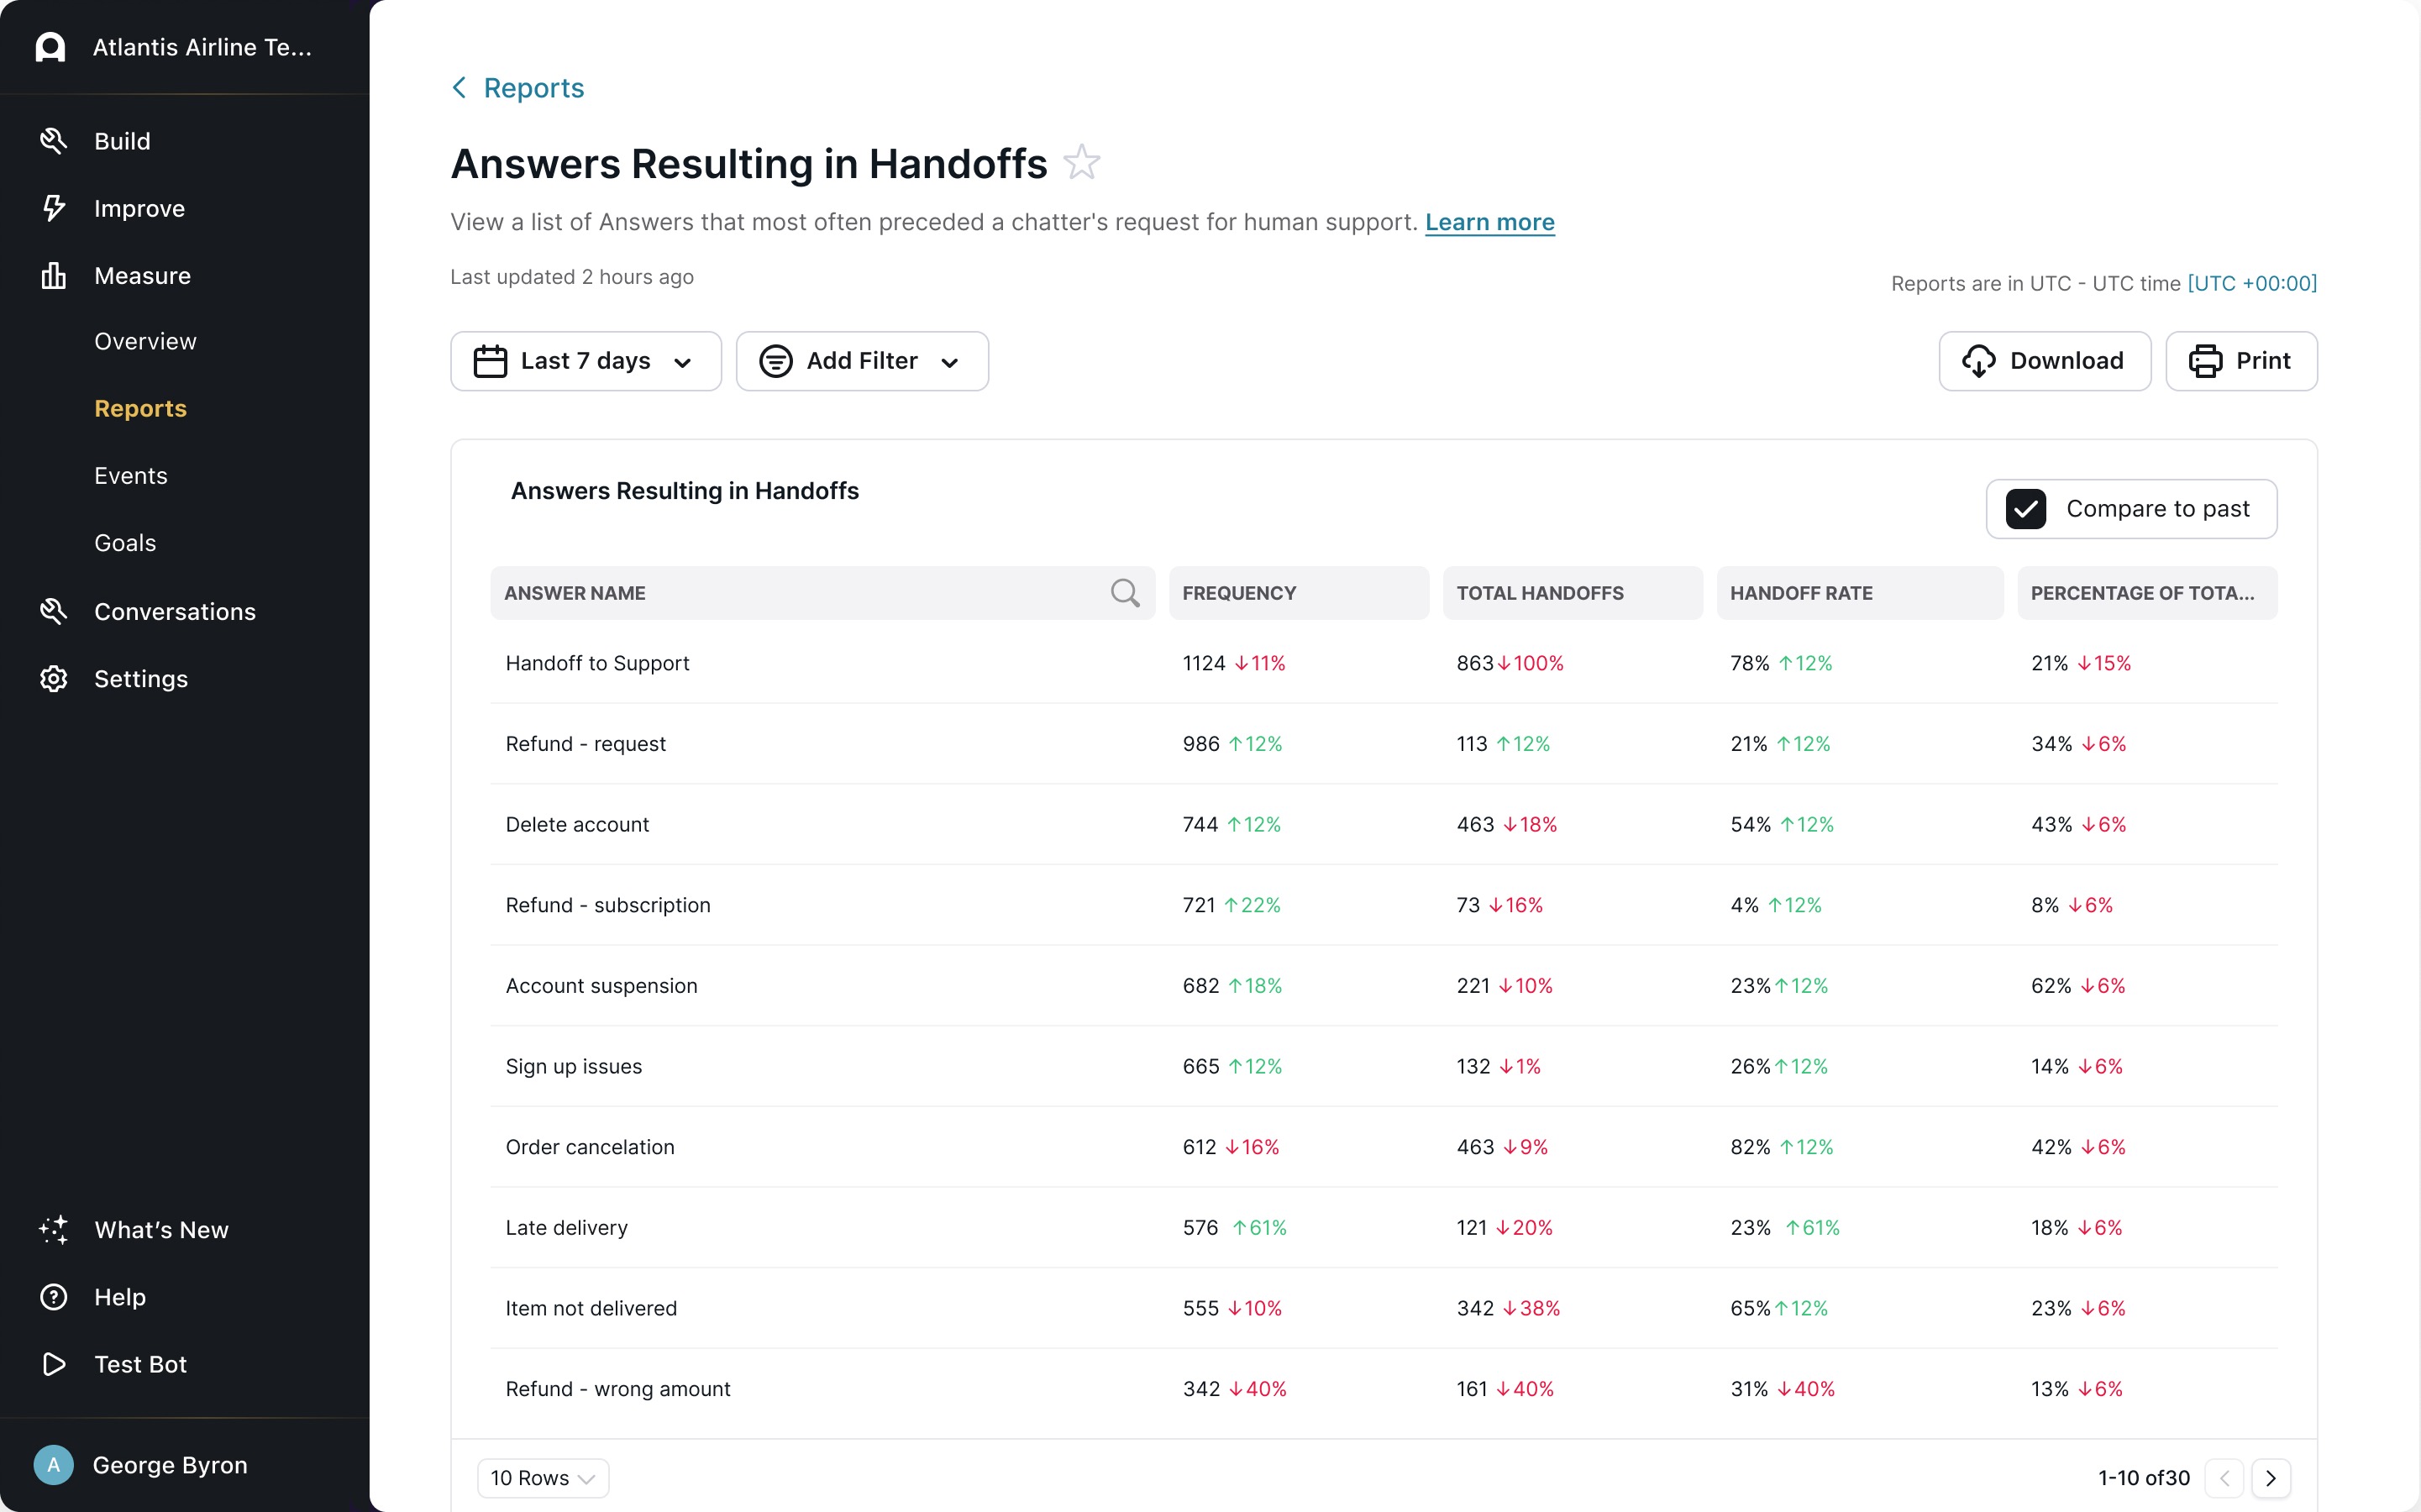Expand the Add Filter dropdown
The image size is (2421, 1512).
tap(862, 361)
